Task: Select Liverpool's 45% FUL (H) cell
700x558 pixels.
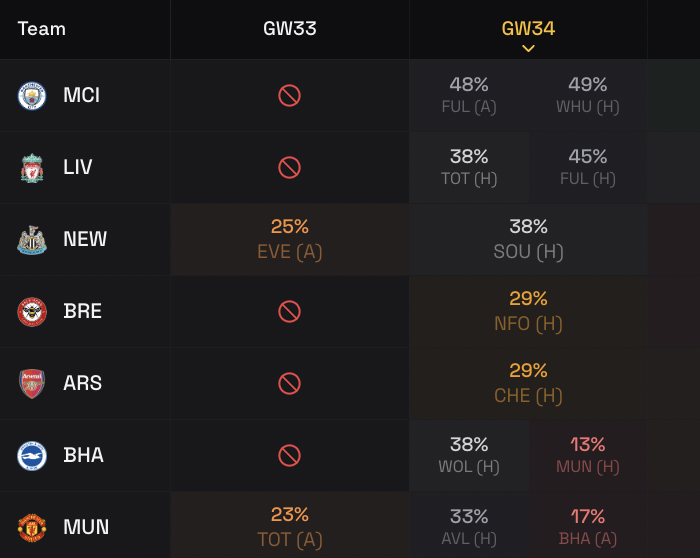Action: pyautogui.click(x=588, y=168)
